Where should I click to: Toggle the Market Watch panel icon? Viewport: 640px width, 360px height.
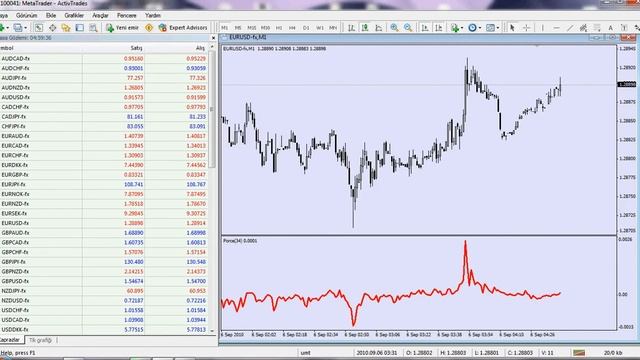(x=38, y=28)
